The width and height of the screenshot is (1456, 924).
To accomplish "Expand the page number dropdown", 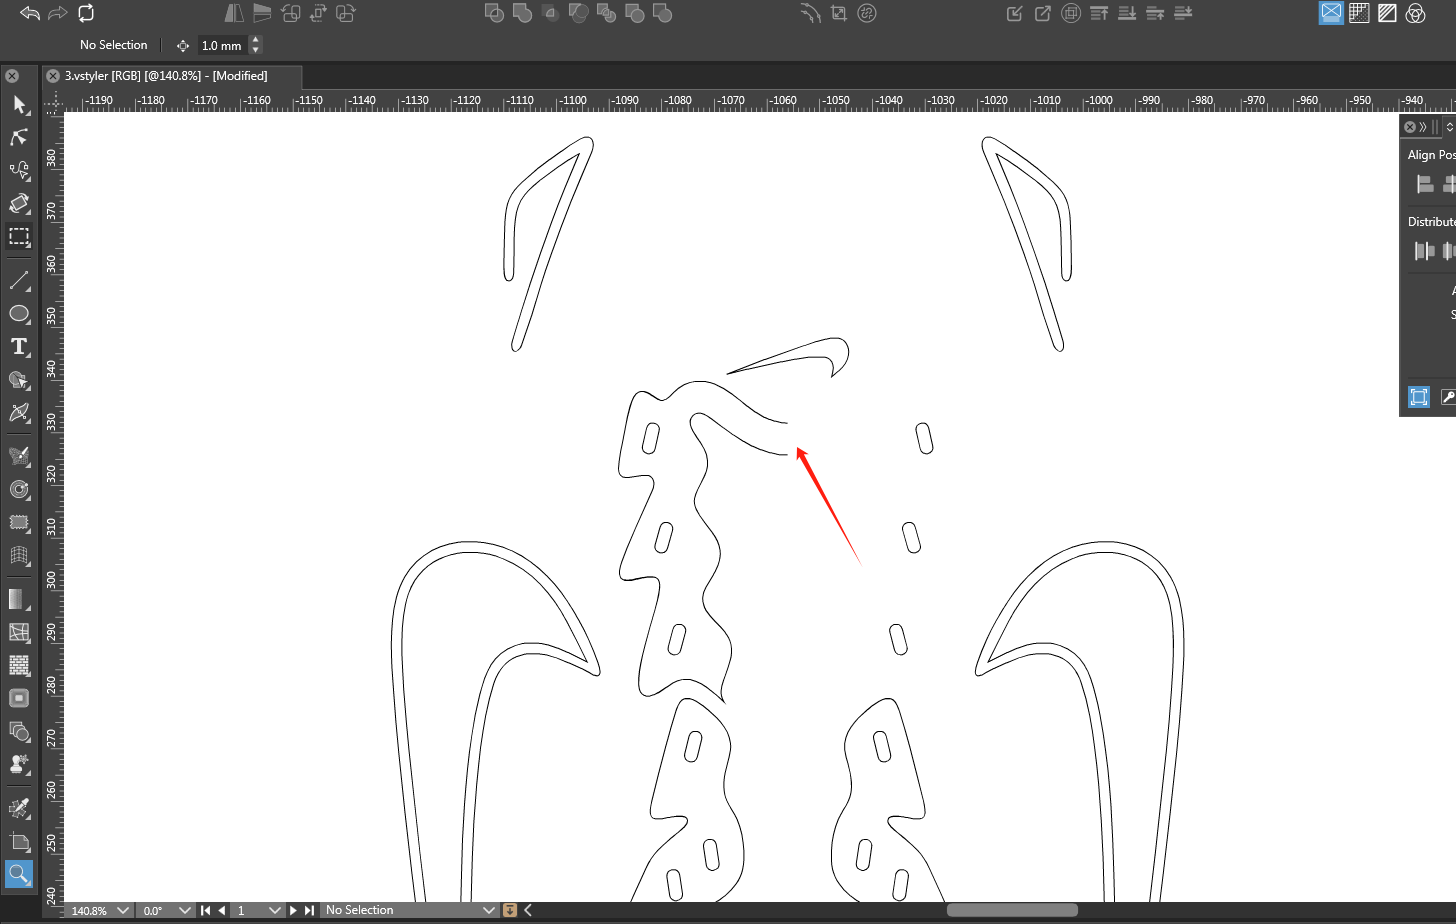I will 274,910.
